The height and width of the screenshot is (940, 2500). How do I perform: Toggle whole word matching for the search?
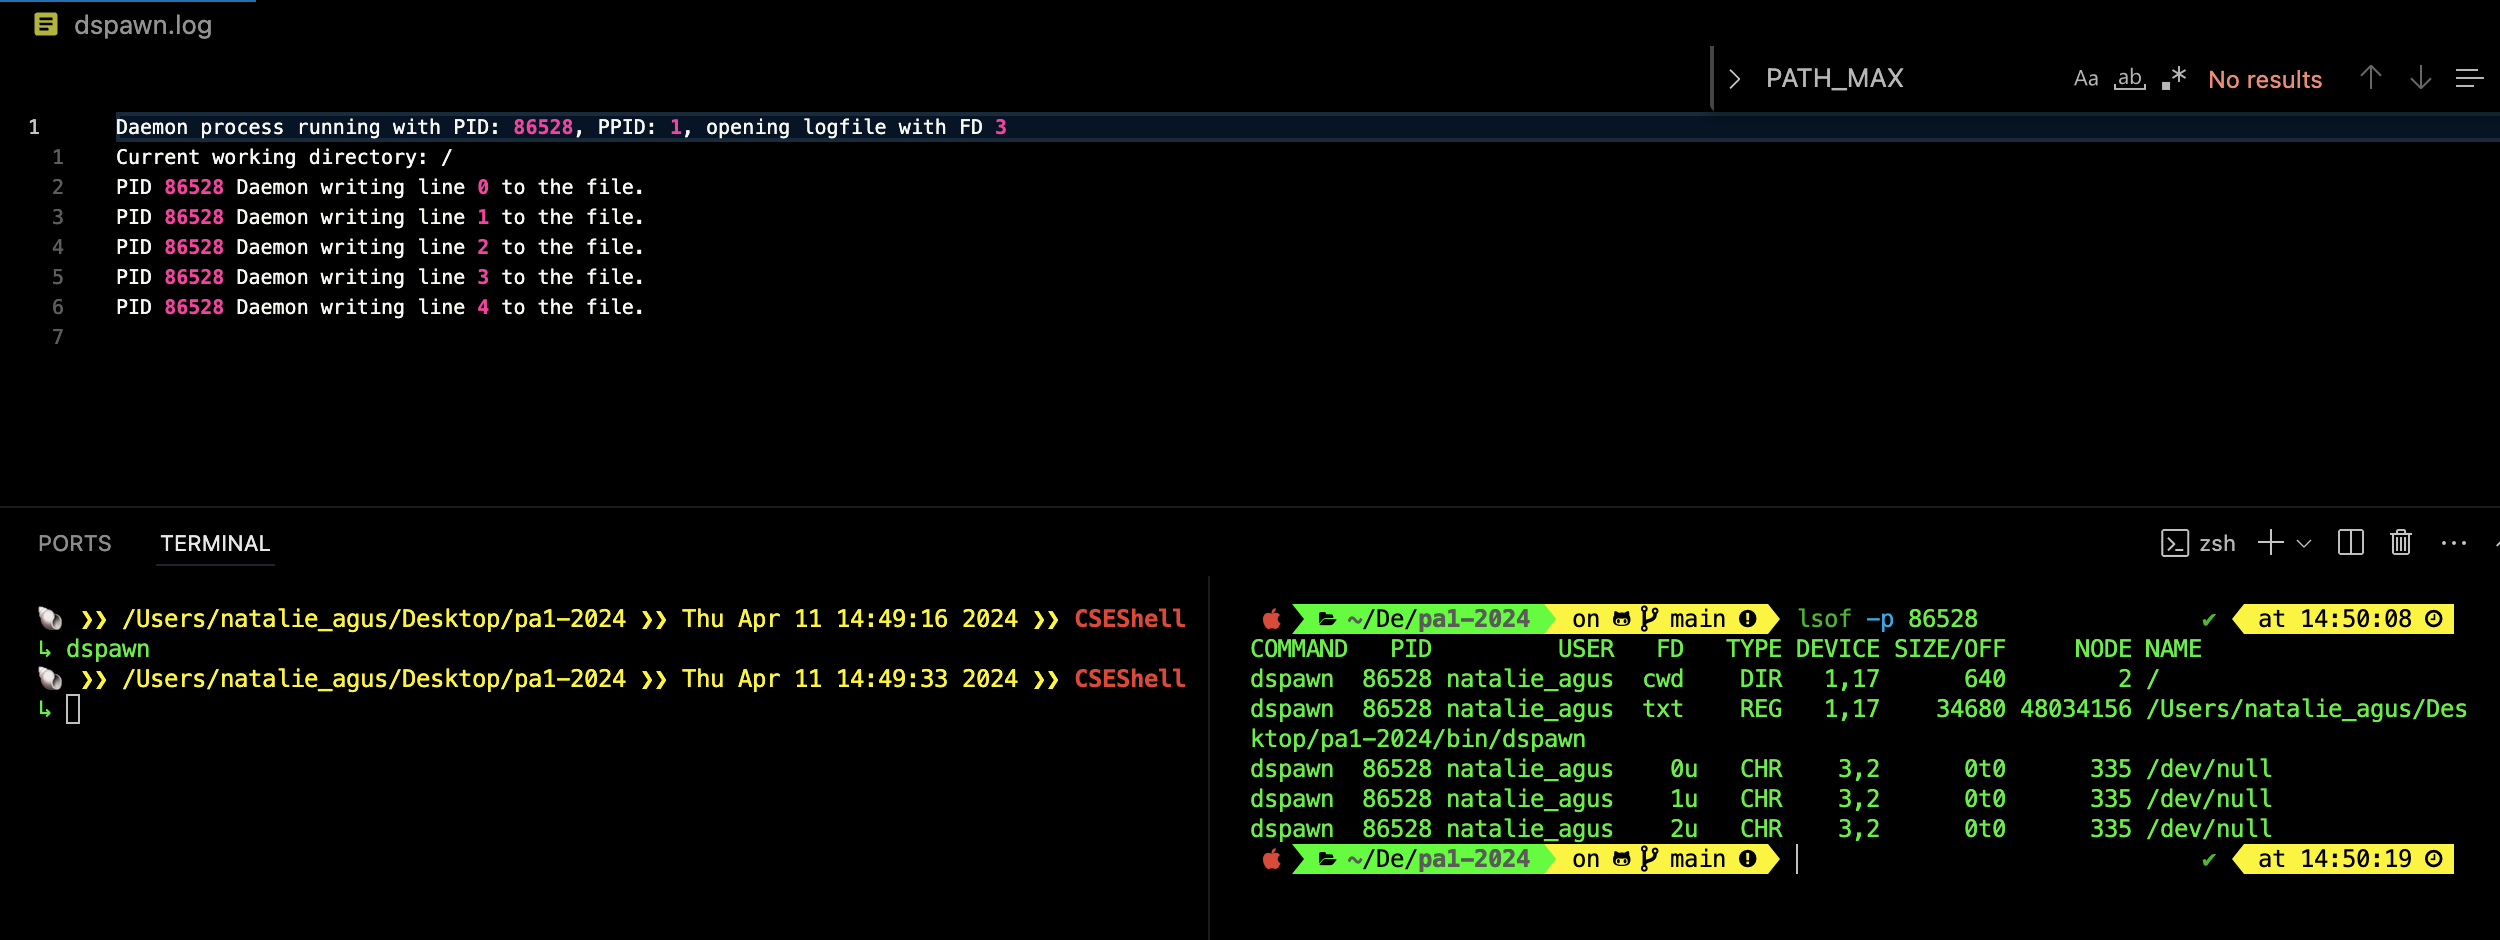point(2131,78)
